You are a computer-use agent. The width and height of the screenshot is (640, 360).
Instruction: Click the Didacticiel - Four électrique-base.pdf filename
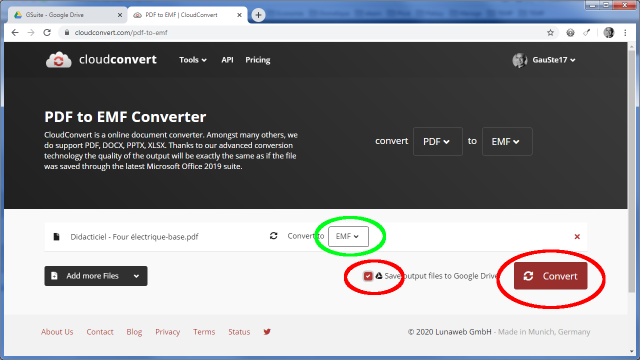pos(134,237)
